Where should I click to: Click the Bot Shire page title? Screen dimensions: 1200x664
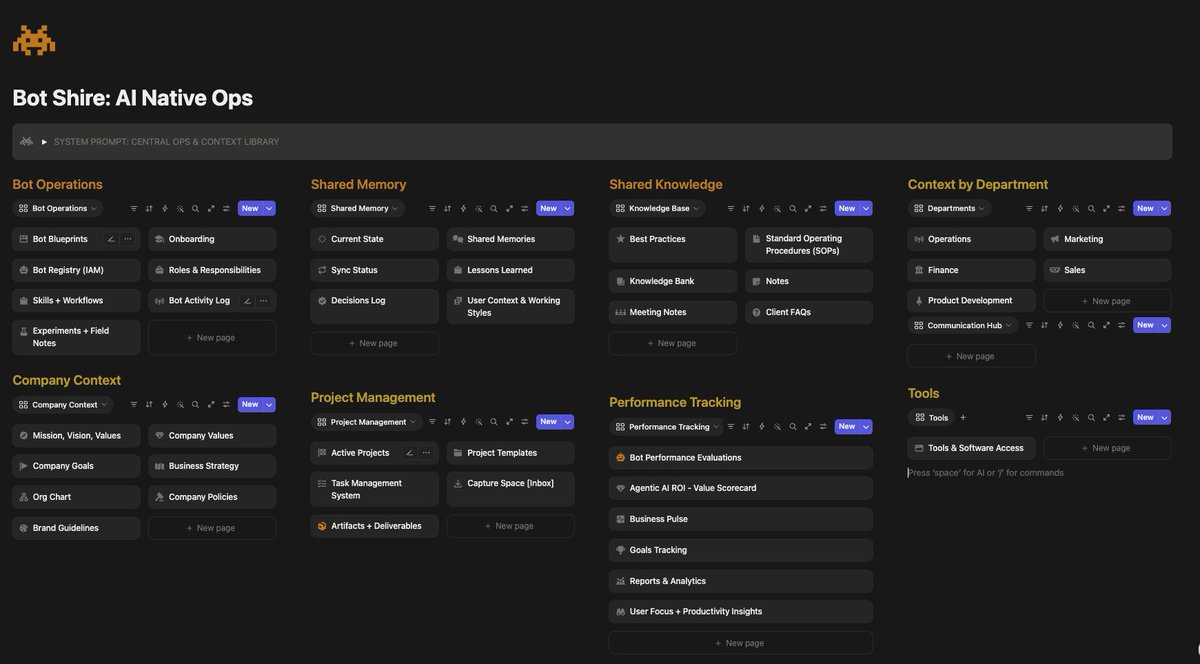pyautogui.click(x=132, y=98)
